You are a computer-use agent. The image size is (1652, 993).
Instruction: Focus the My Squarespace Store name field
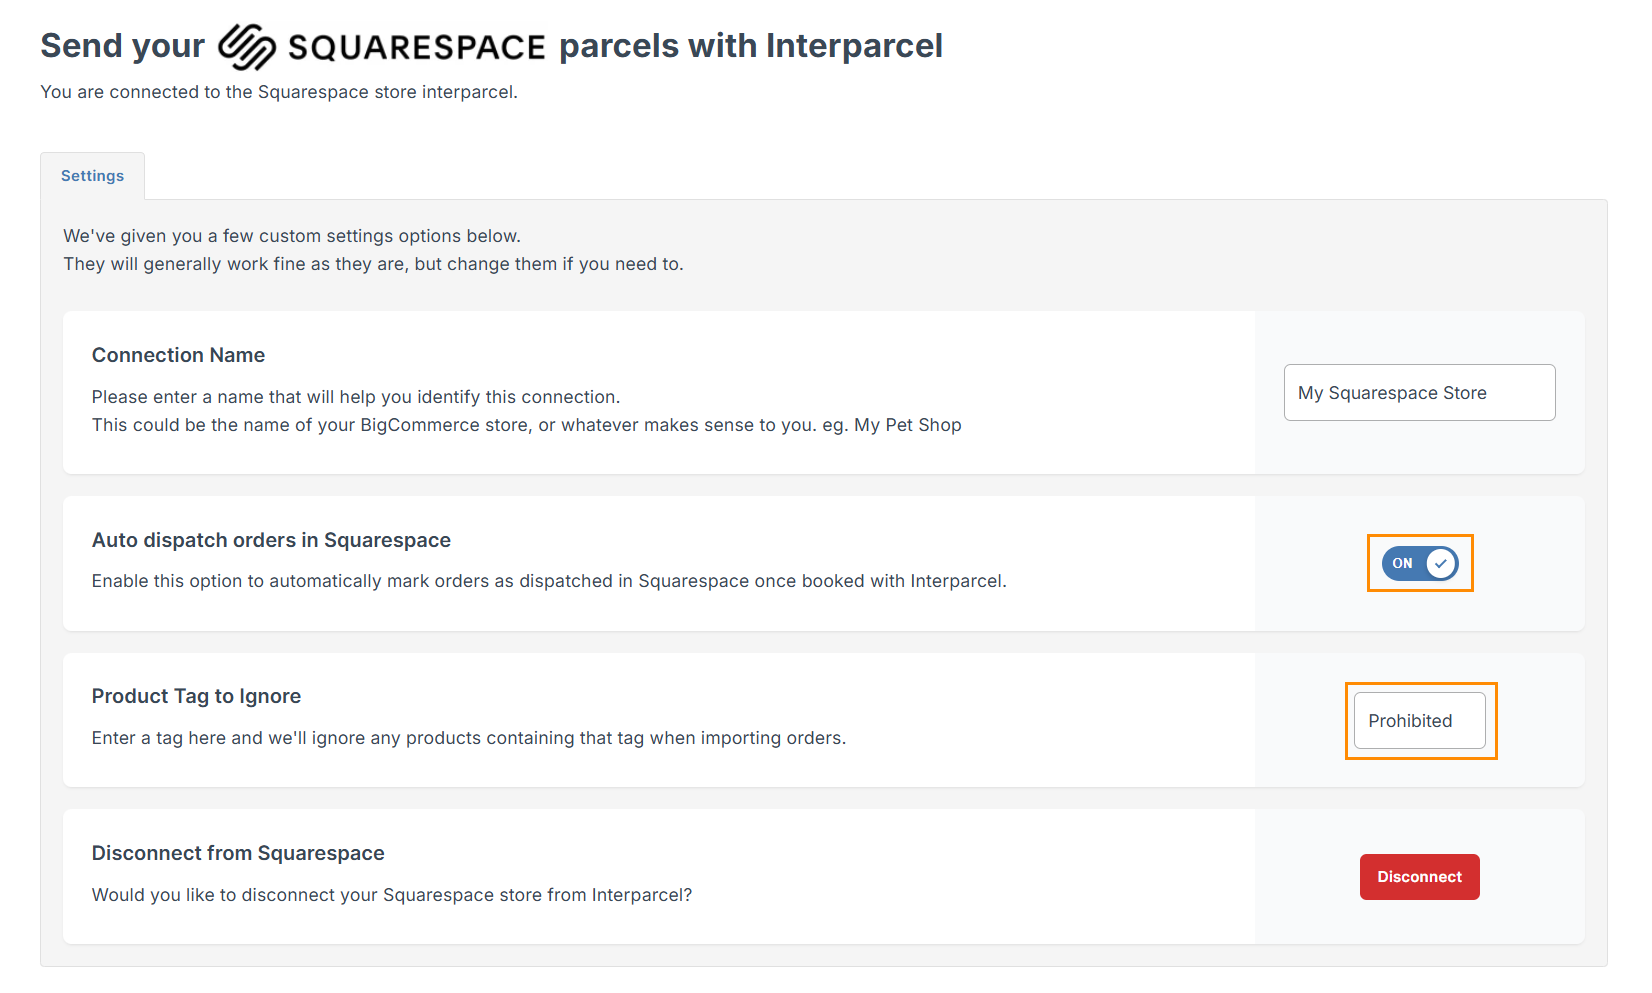(x=1419, y=393)
